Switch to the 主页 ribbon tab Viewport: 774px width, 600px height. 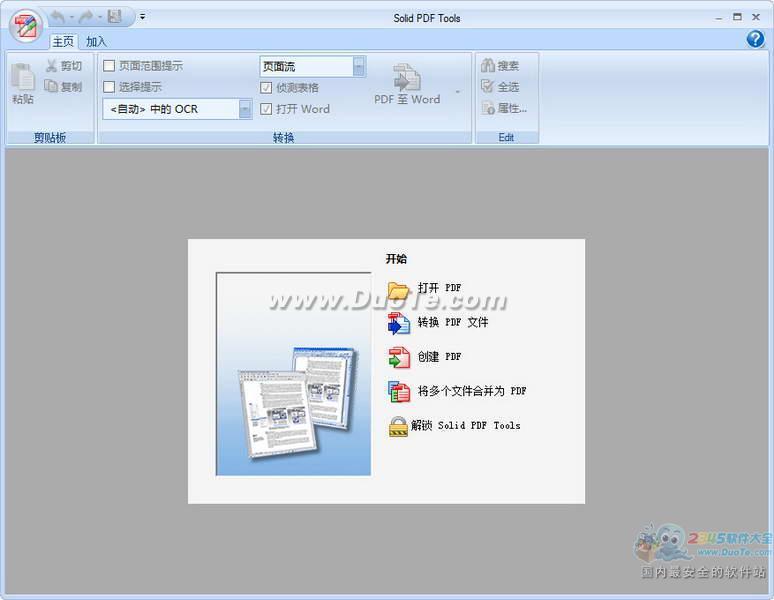coord(63,41)
